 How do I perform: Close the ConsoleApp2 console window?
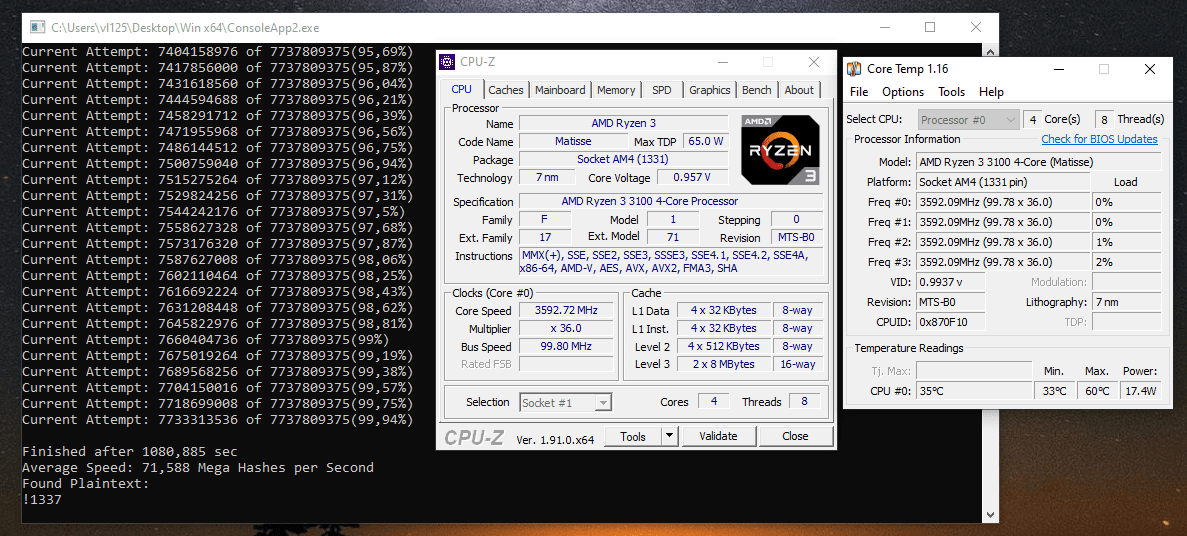(976, 27)
